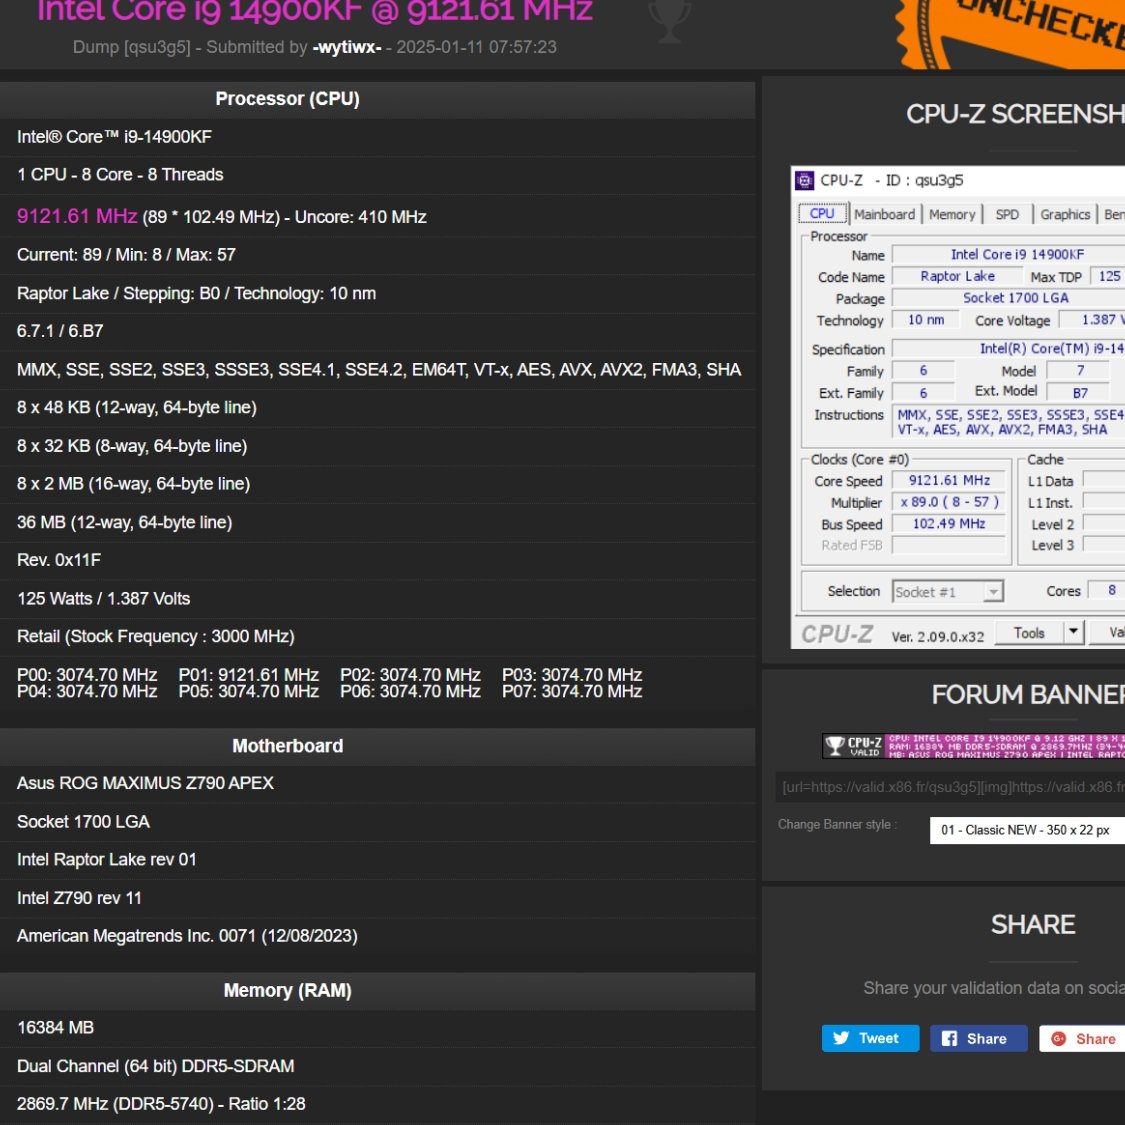This screenshot has width=1125, height=1125.
Task: Tweet the validation result
Action: pos(870,1038)
